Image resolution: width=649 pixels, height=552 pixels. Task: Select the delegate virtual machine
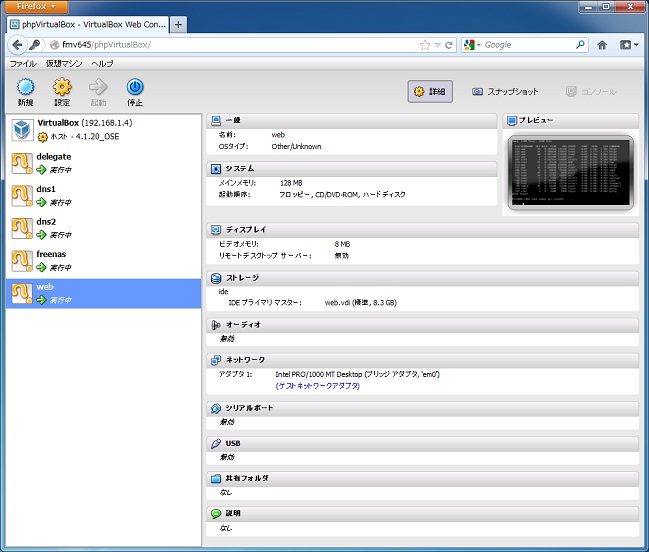click(103, 163)
